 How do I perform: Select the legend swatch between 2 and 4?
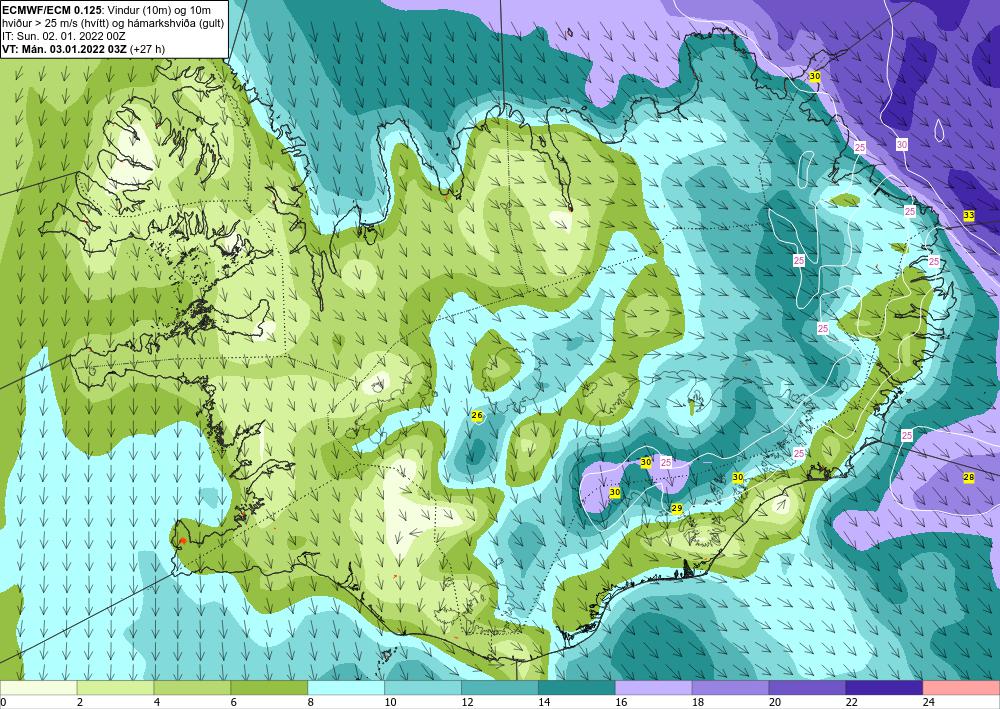pyautogui.click(x=115, y=688)
